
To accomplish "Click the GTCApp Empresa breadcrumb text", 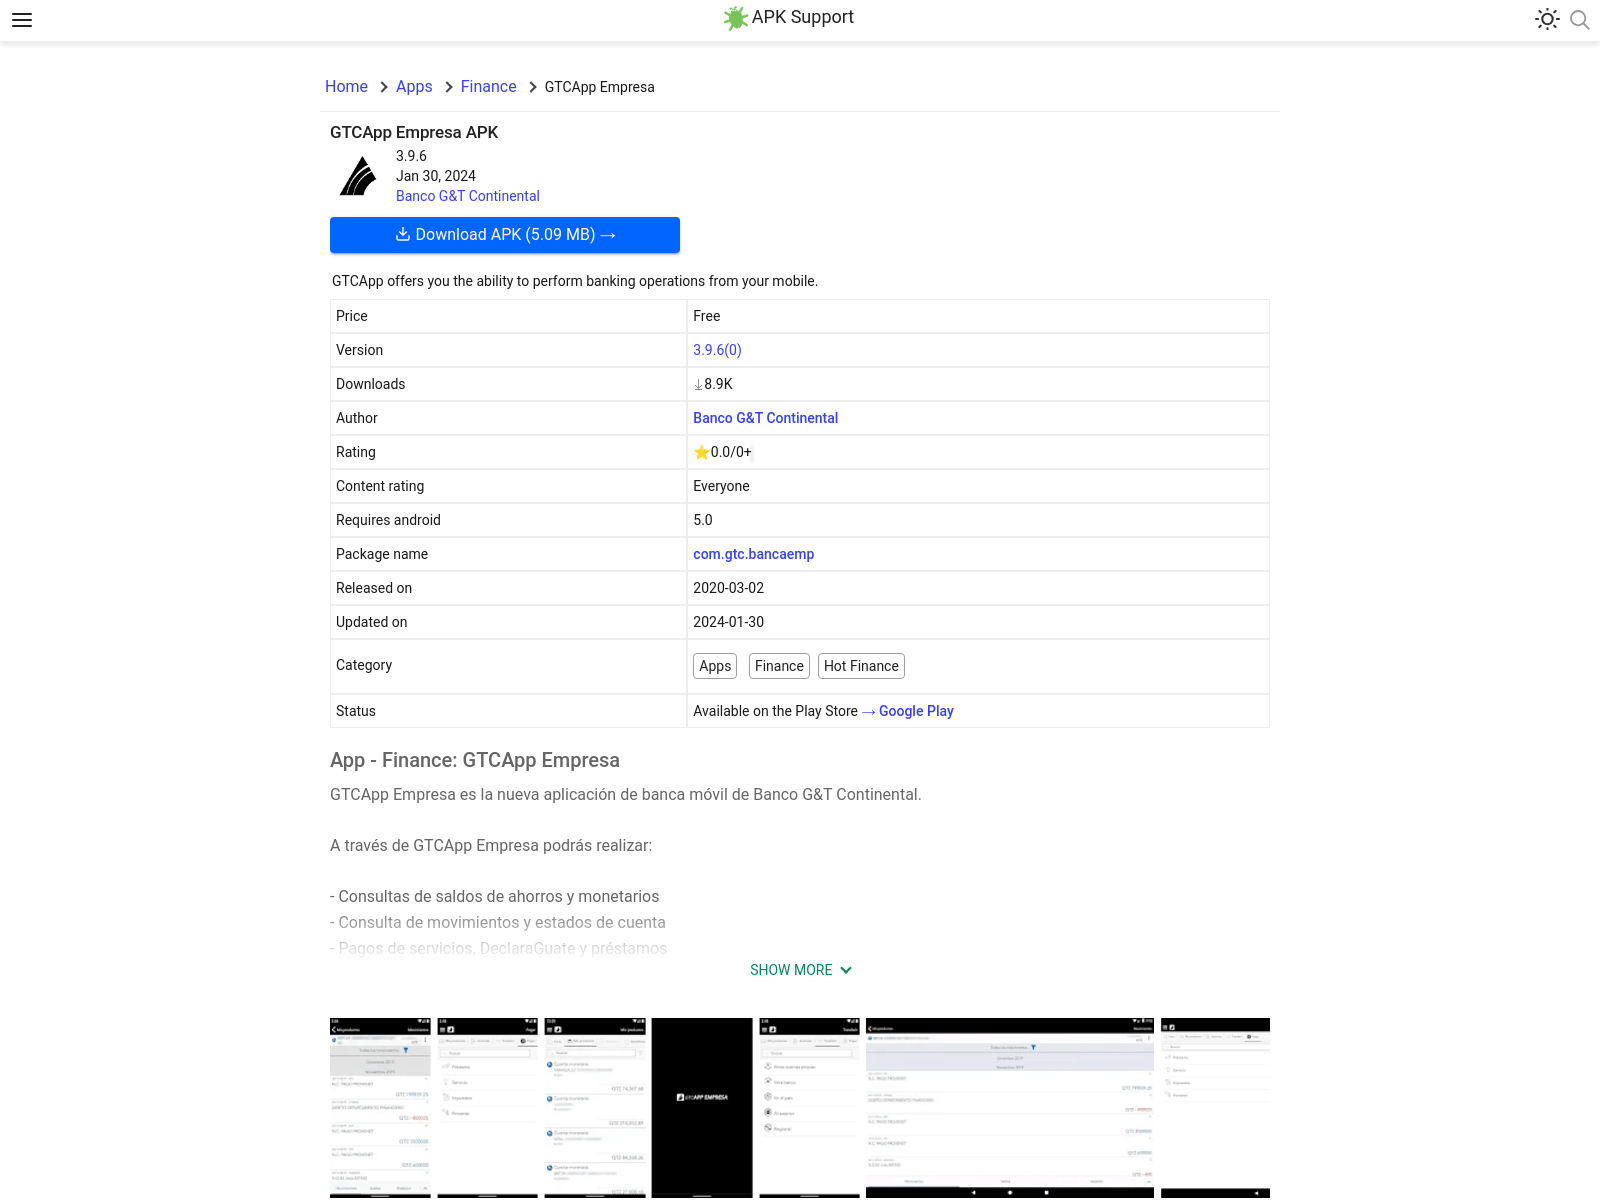I will [599, 87].
